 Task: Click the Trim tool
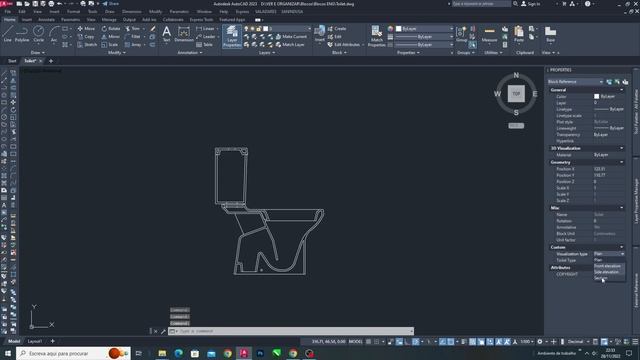coord(132,29)
